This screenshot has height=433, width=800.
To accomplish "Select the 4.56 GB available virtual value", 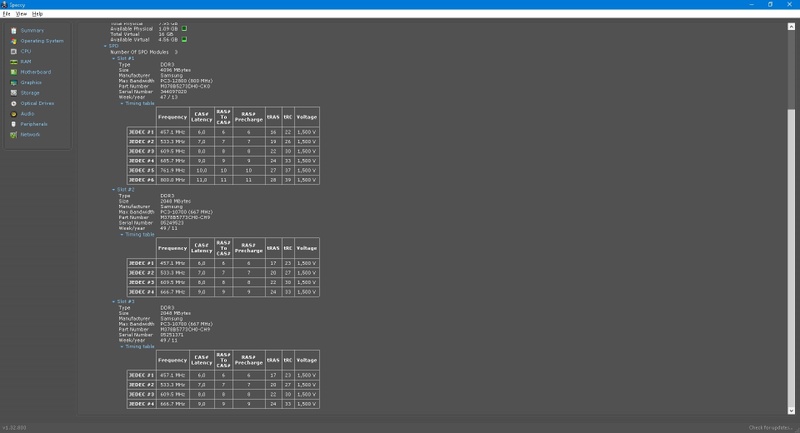I will [168, 39].
